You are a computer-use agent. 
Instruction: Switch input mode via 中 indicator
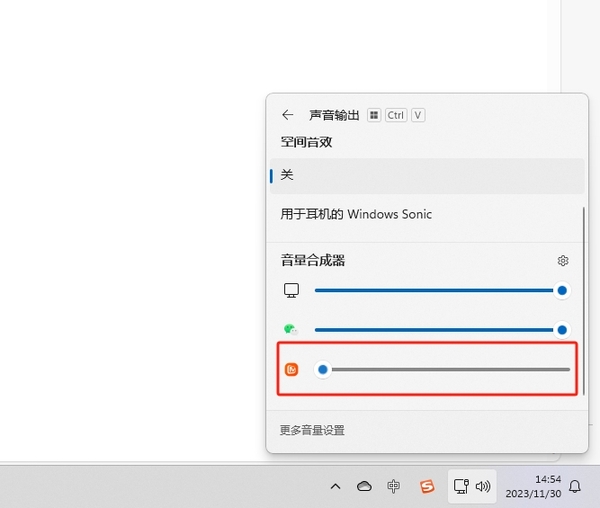[x=393, y=486]
